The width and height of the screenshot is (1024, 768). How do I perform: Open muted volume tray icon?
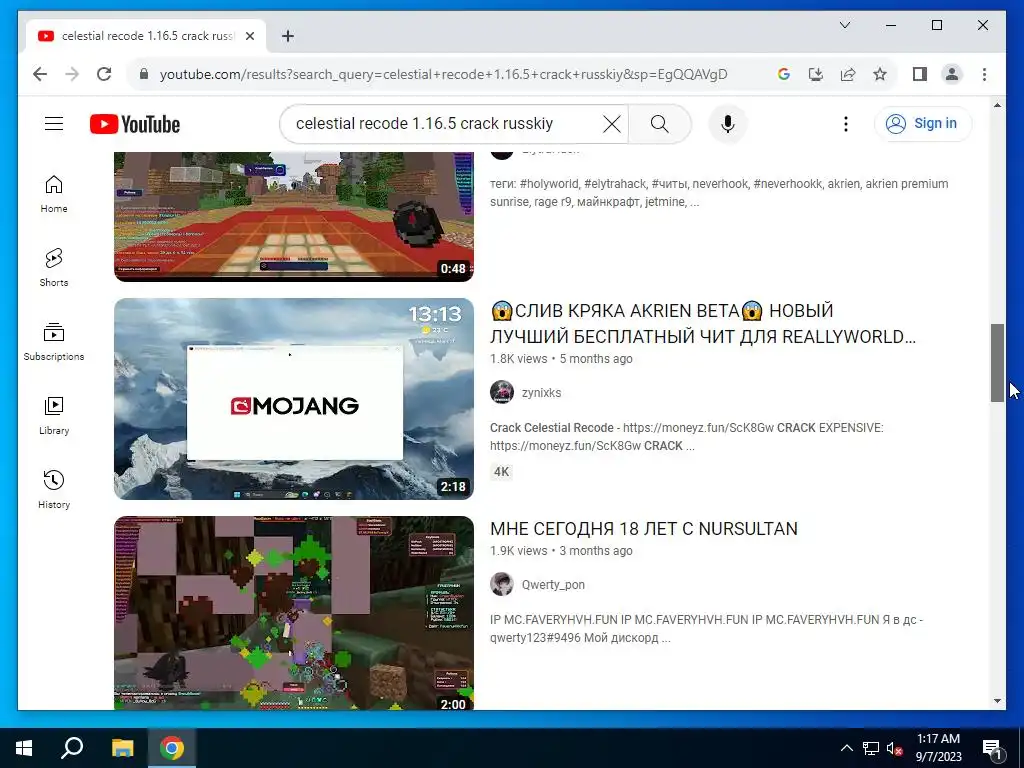pyautogui.click(x=894, y=748)
